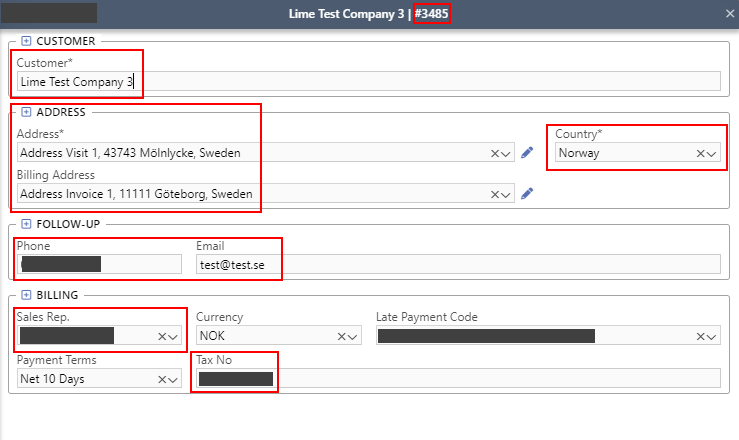Collapse the ADDRESS section
The image size is (739, 440).
(26, 112)
